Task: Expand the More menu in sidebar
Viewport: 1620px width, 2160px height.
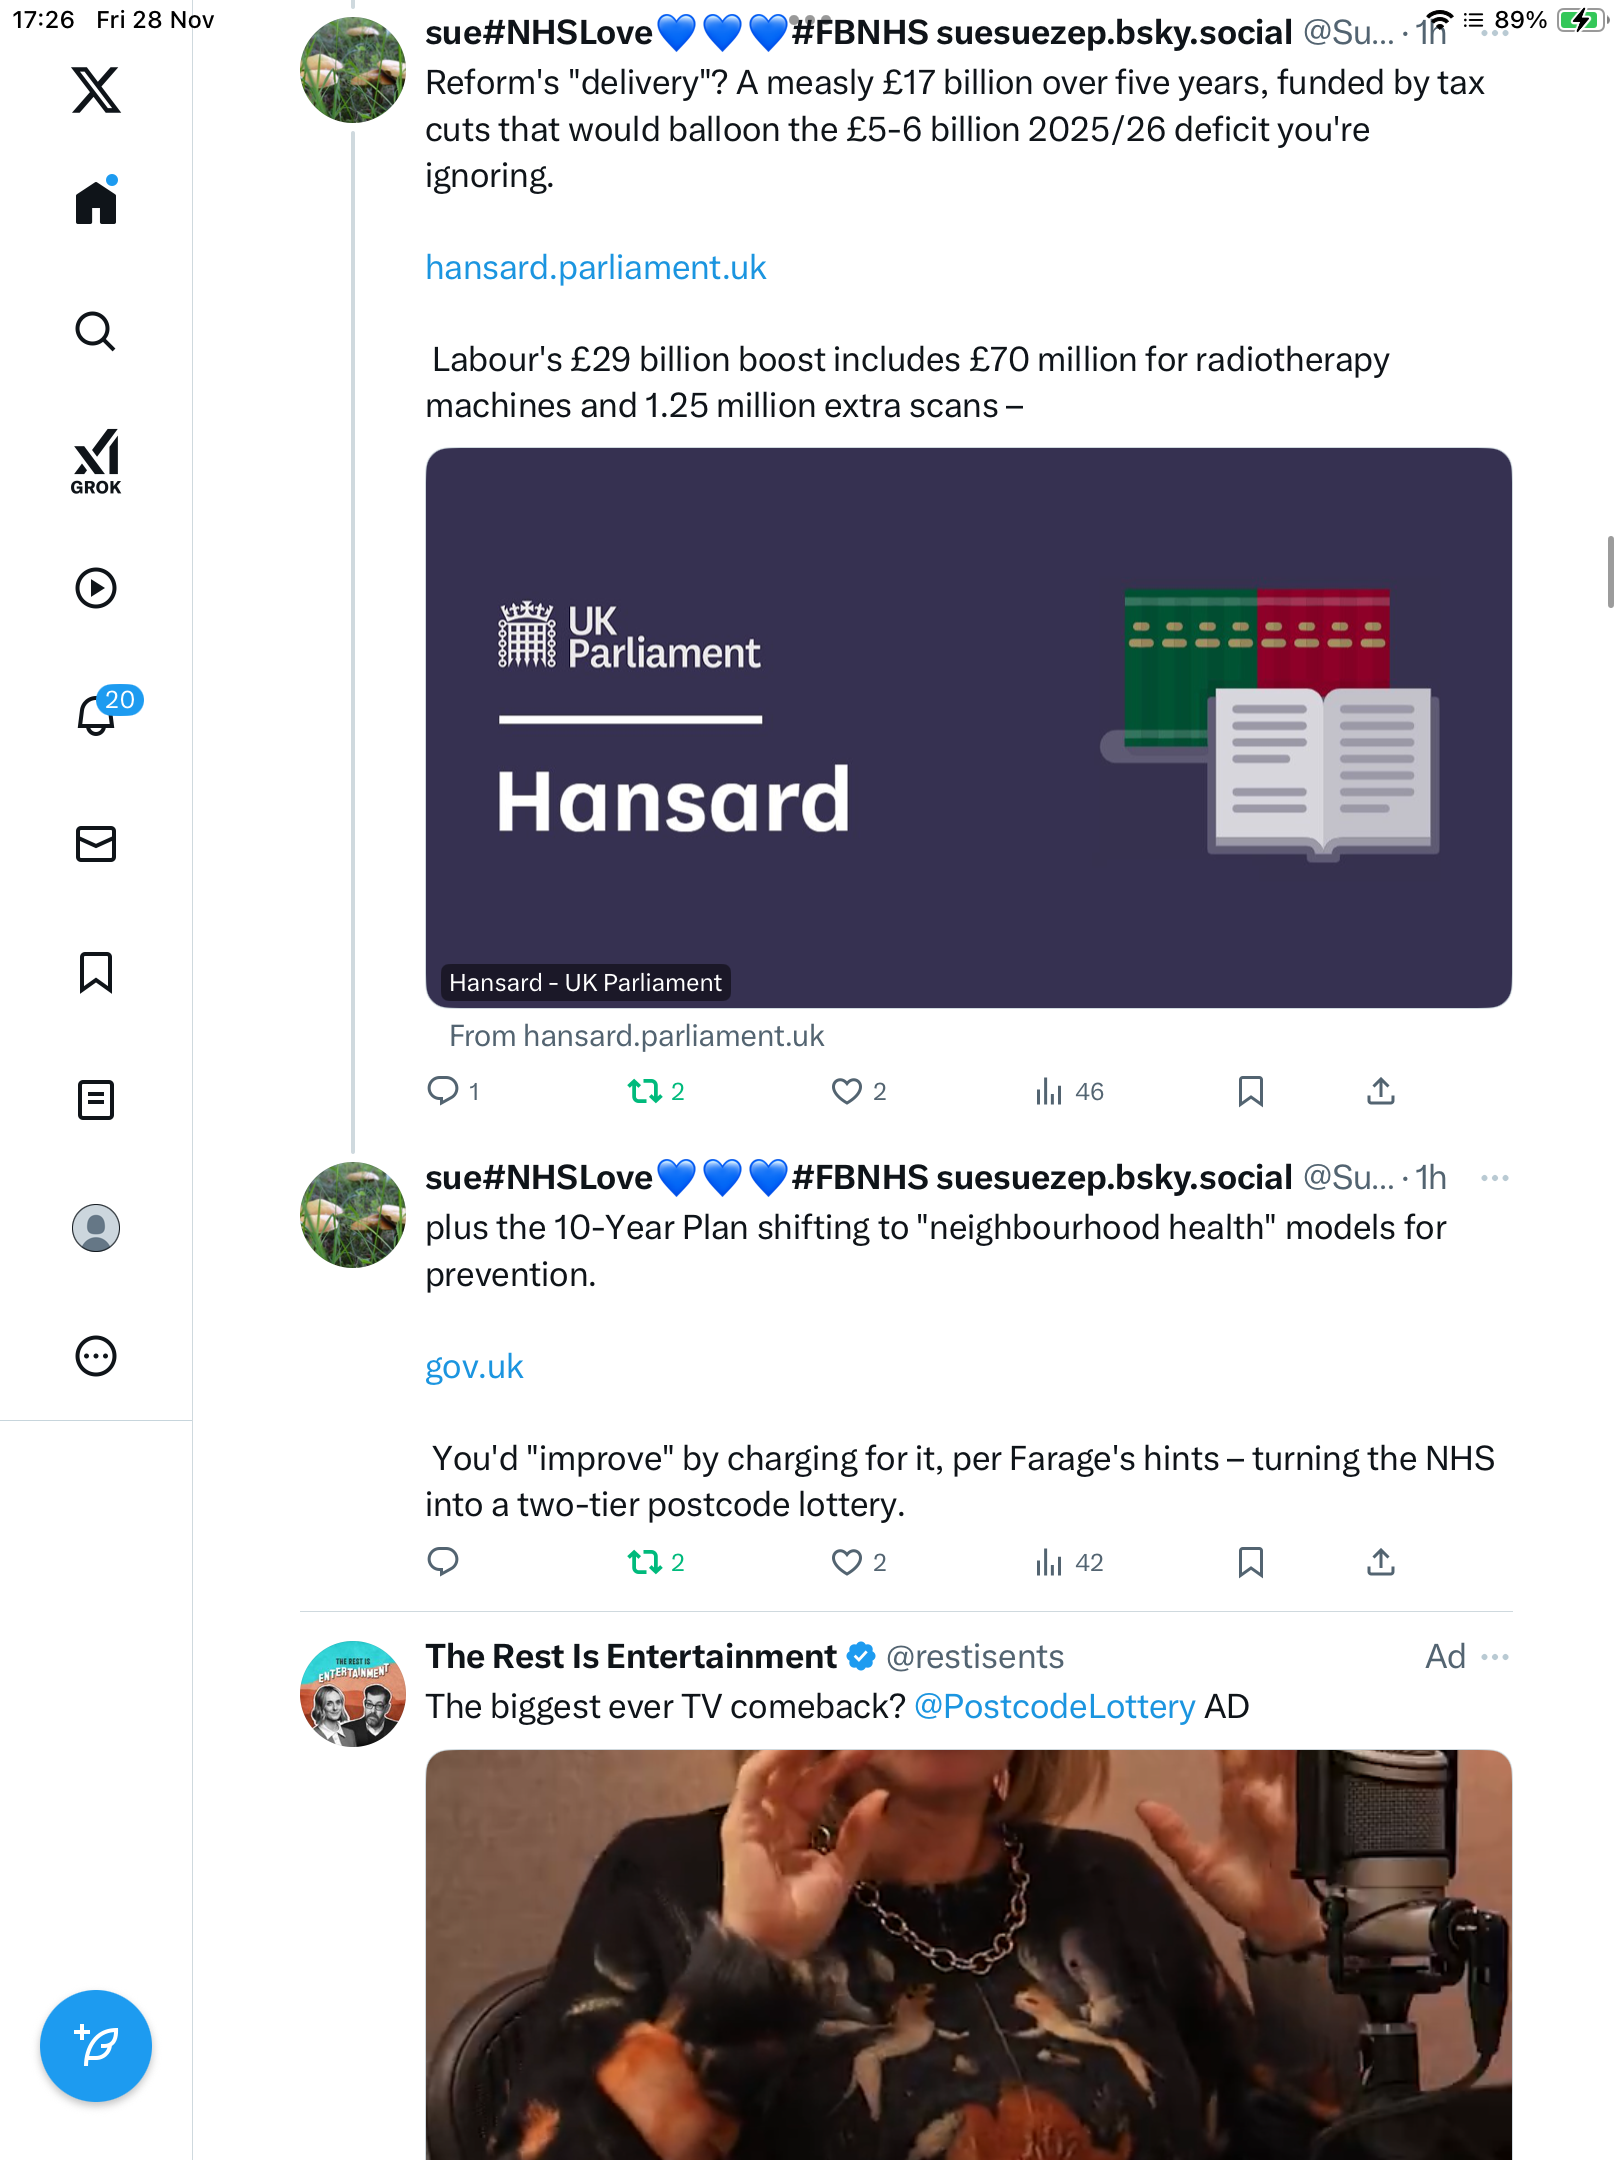Action: coord(96,1356)
